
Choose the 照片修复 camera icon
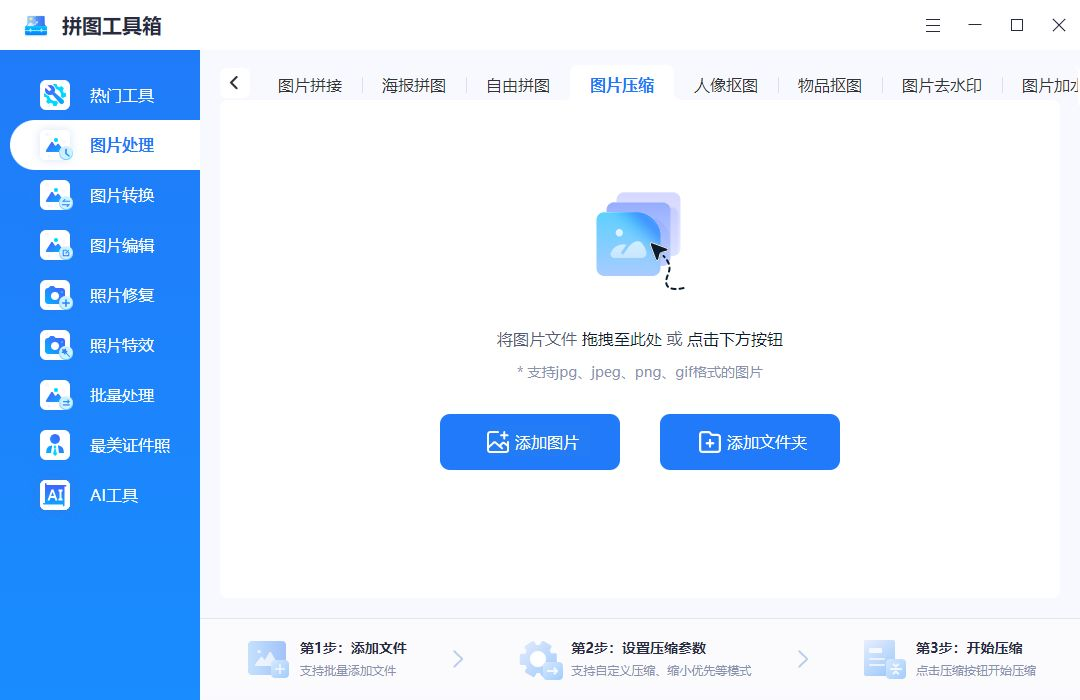55,296
